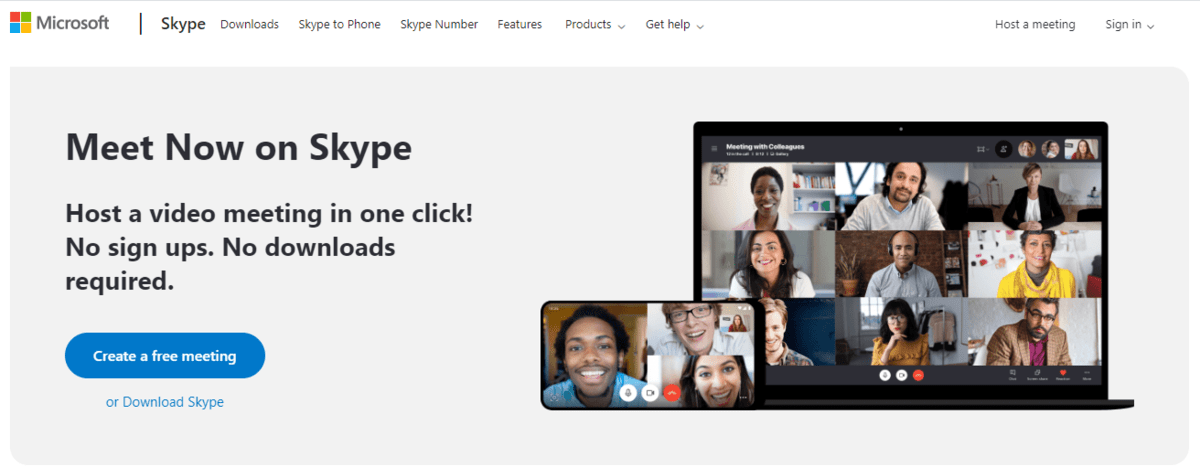Click the video camera icon in the laptop call bar
Viewport: 1200px width, 467px height.
point(902,375)
